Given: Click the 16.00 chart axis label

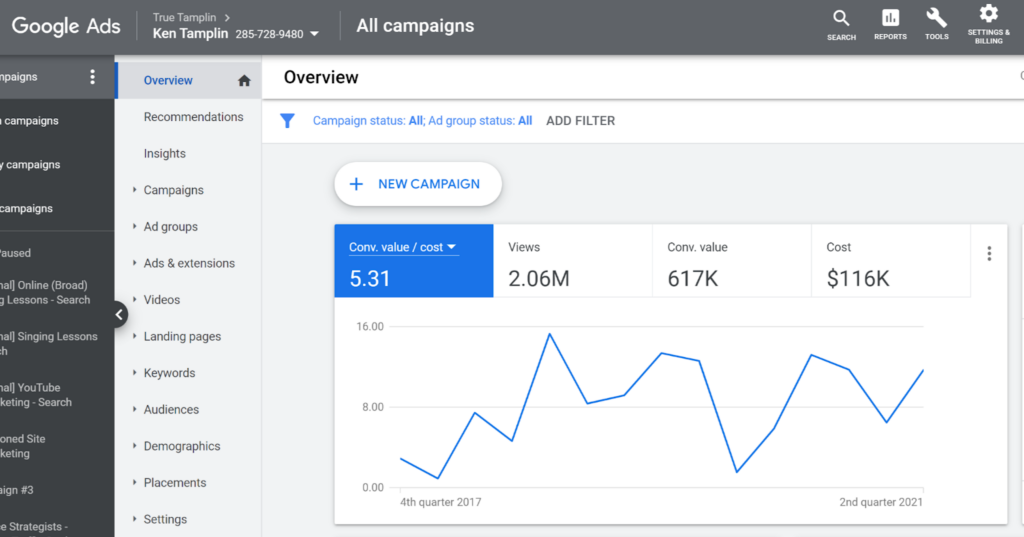Looking at the screenshot, I should 370,327.
